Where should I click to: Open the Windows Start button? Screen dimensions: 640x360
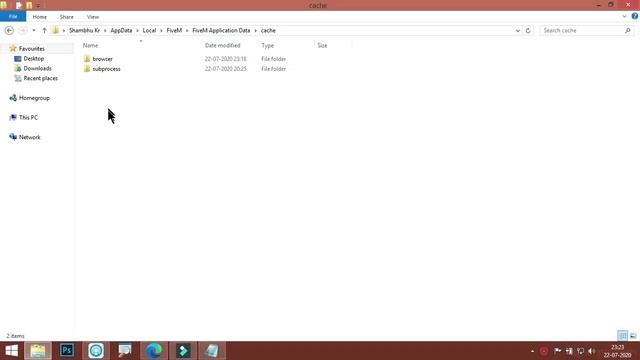11,351
